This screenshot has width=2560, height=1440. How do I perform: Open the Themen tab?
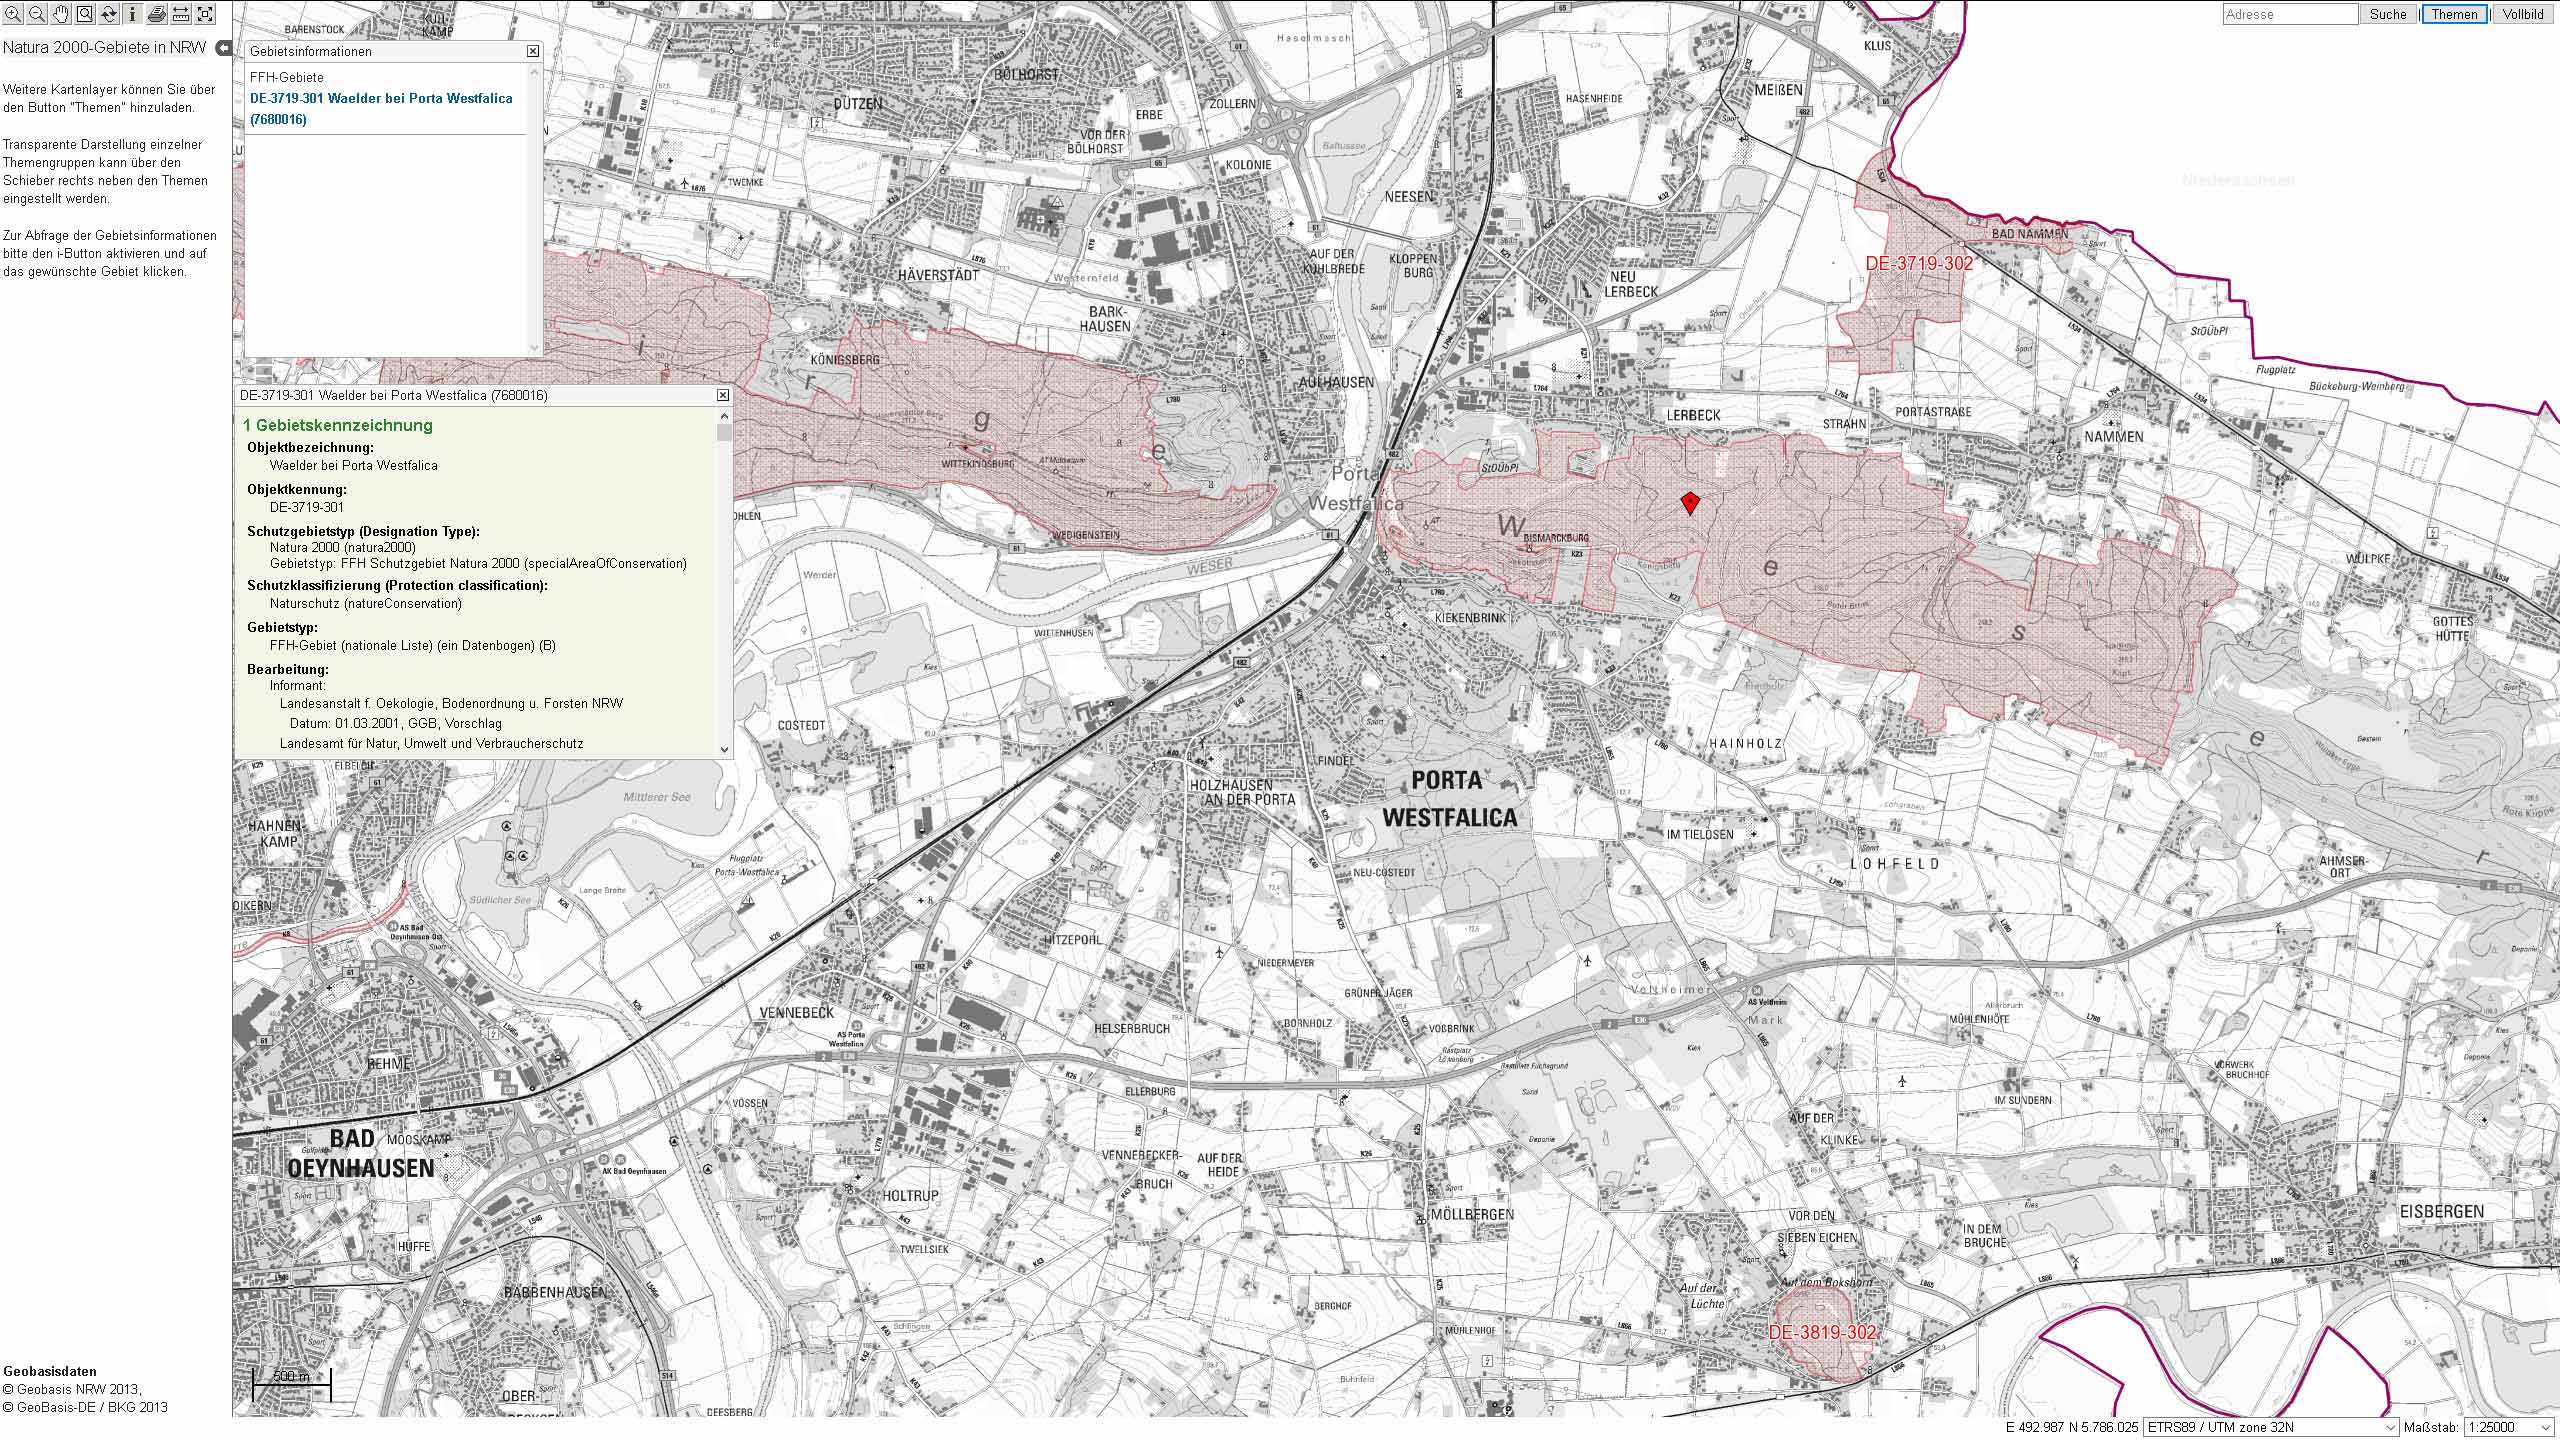click(2454, 14)
